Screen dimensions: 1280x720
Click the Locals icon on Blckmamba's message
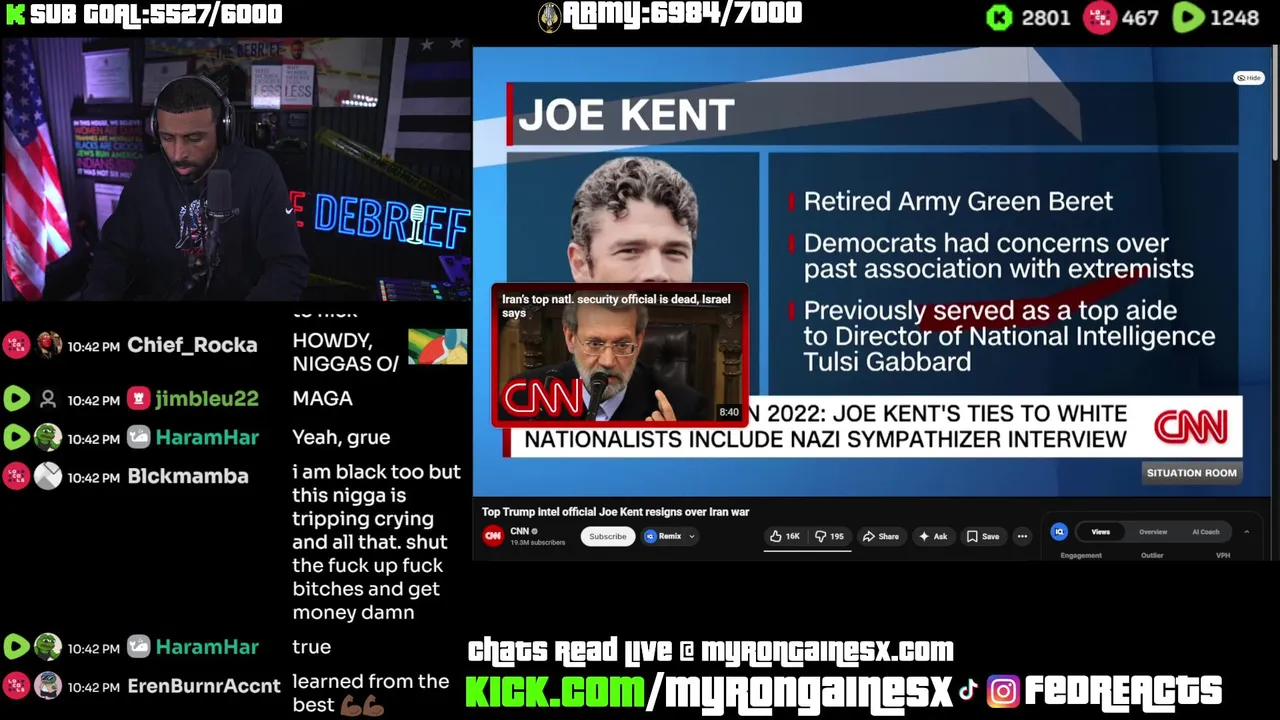[16, 477]
